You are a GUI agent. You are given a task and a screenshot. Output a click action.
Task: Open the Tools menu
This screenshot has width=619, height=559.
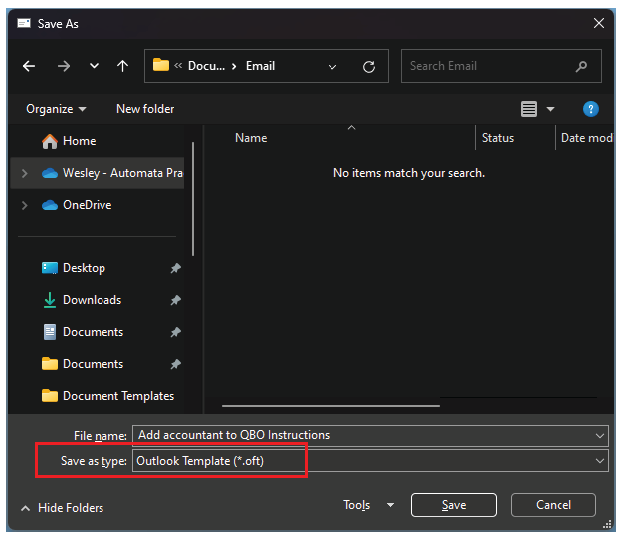(368, 505)
